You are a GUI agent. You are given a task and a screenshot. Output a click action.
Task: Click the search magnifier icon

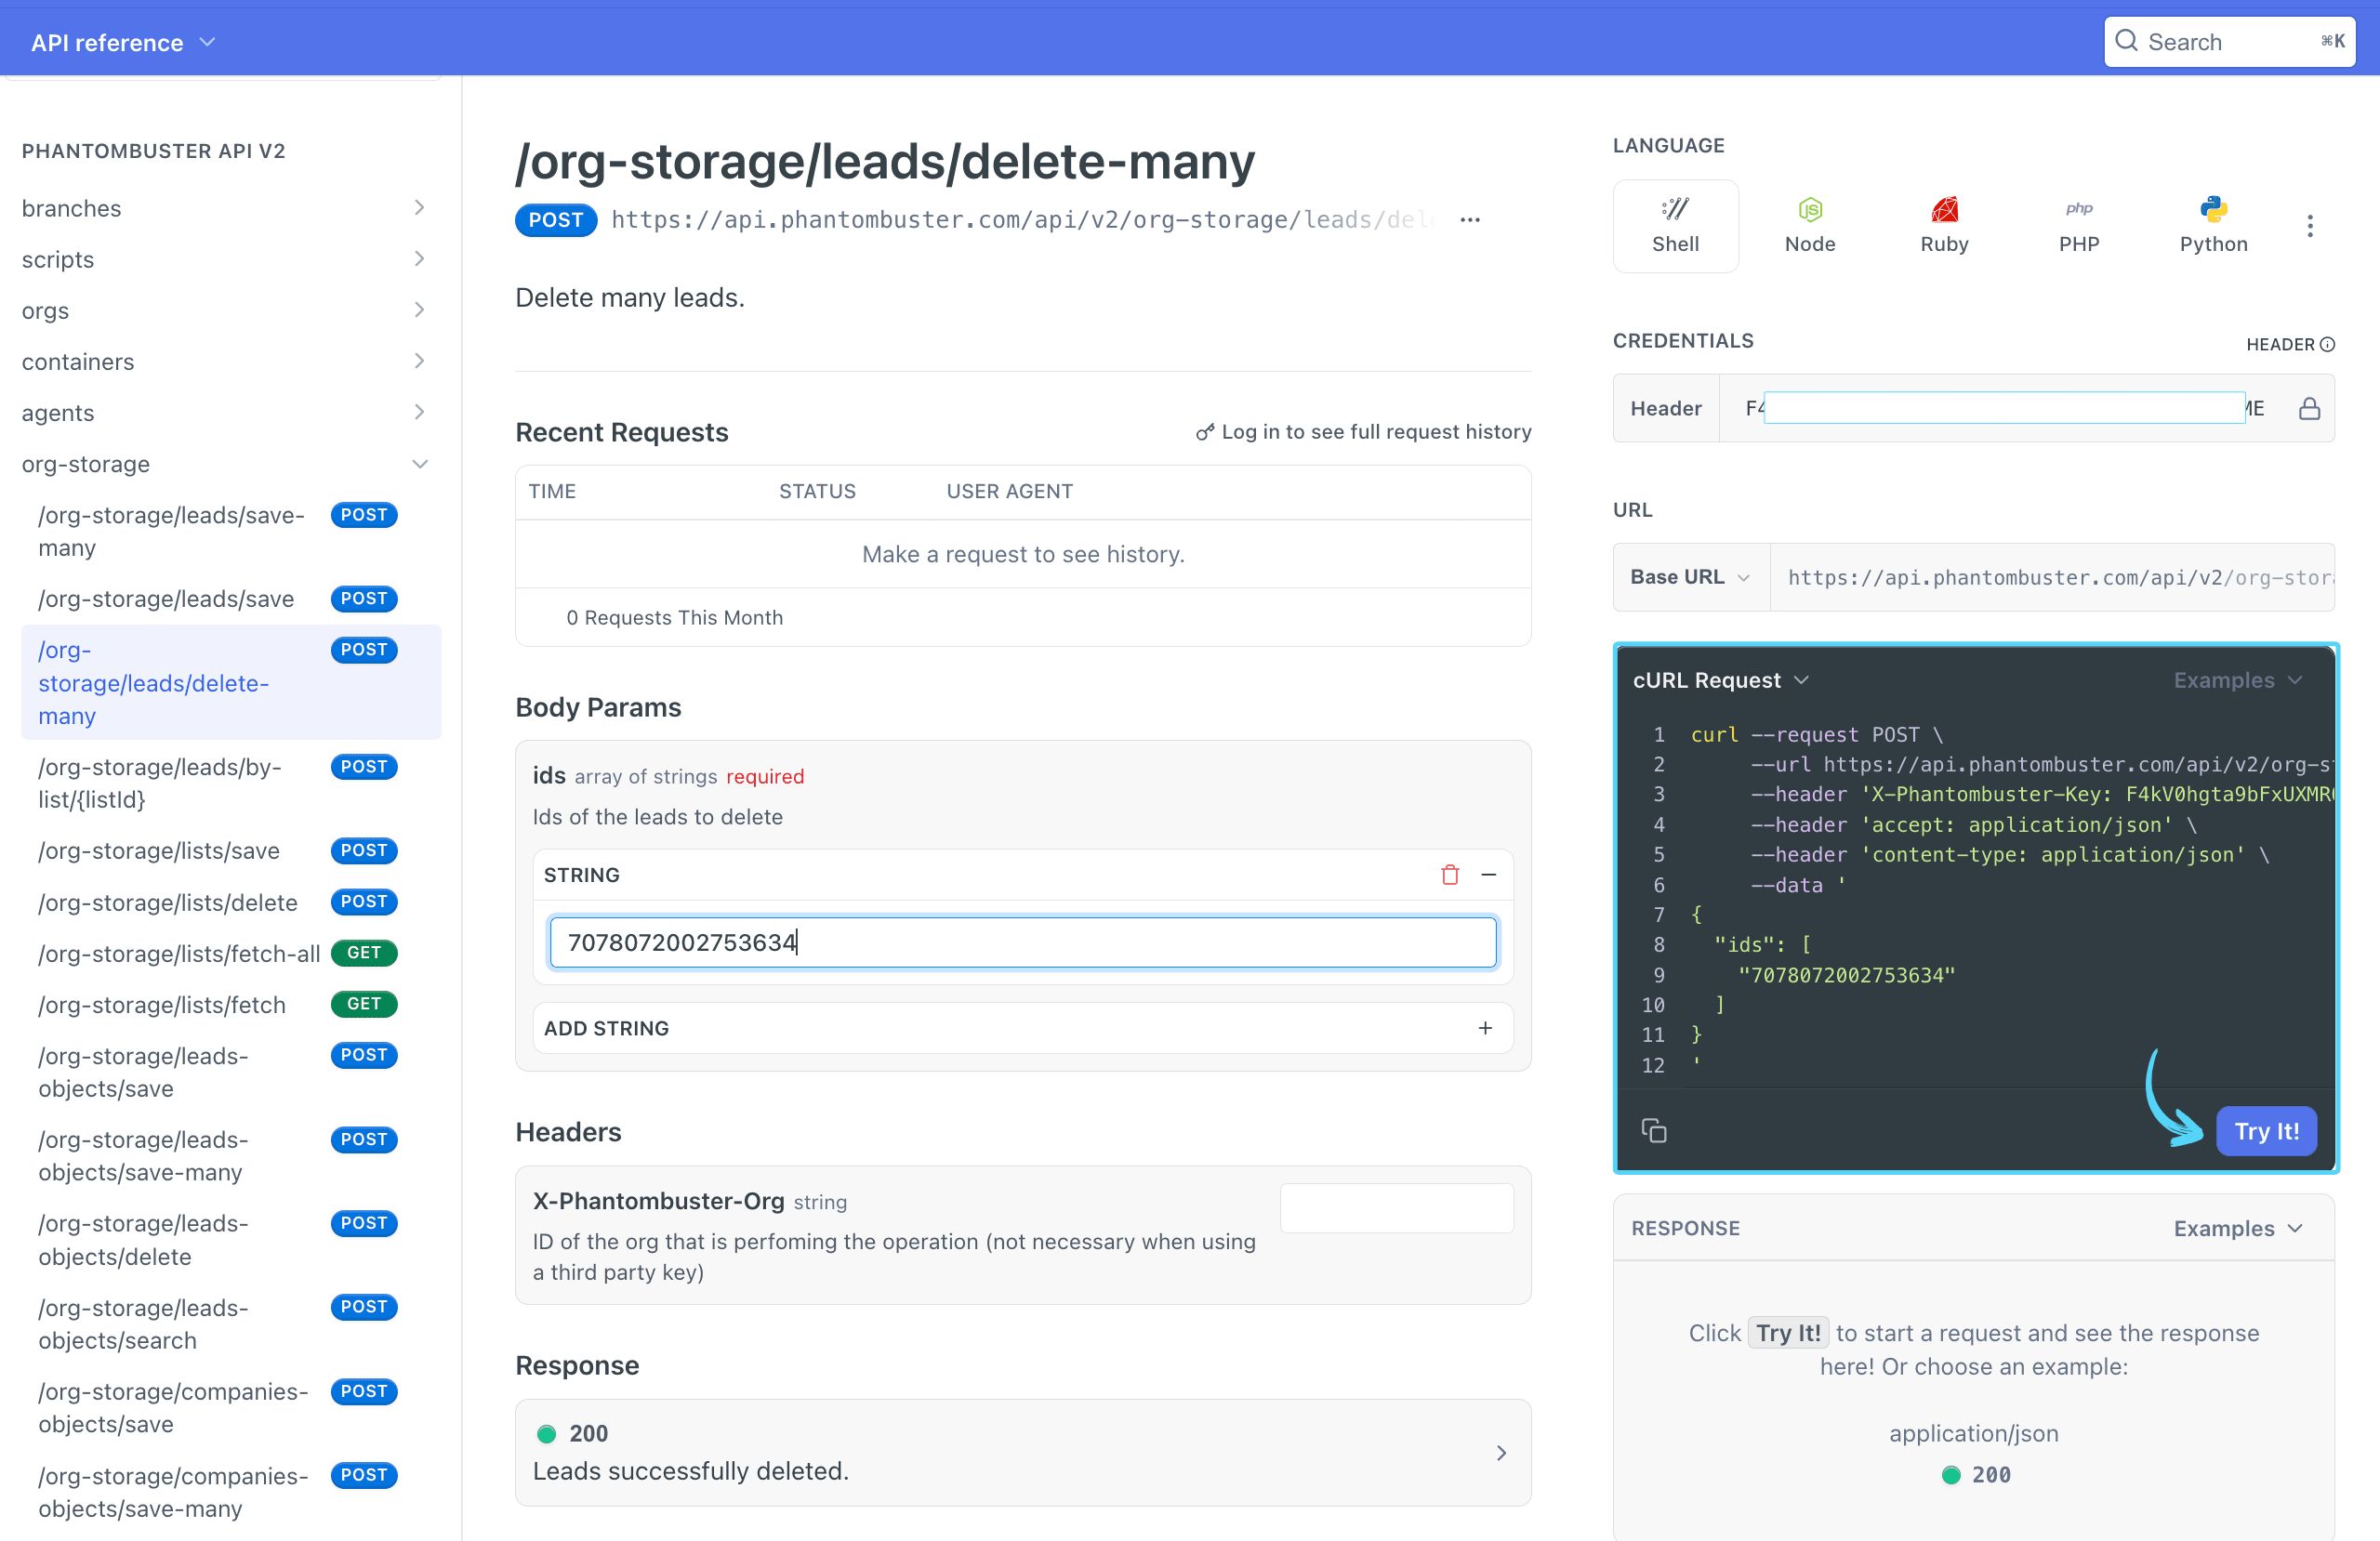click(2127, 41)
